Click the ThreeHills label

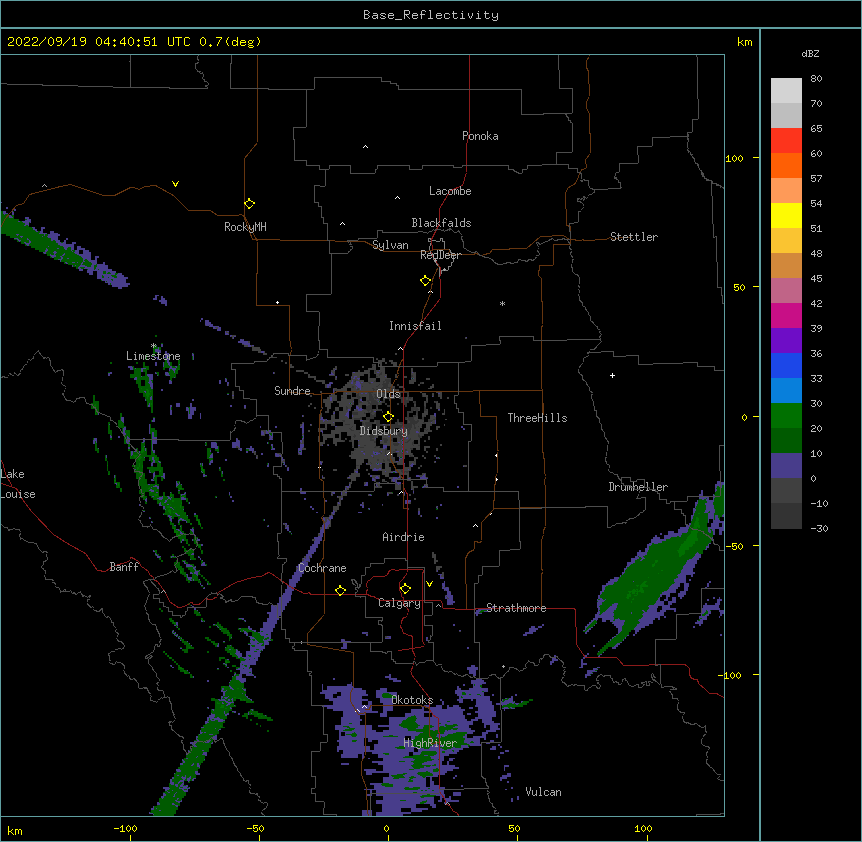(x=537, y=418)
